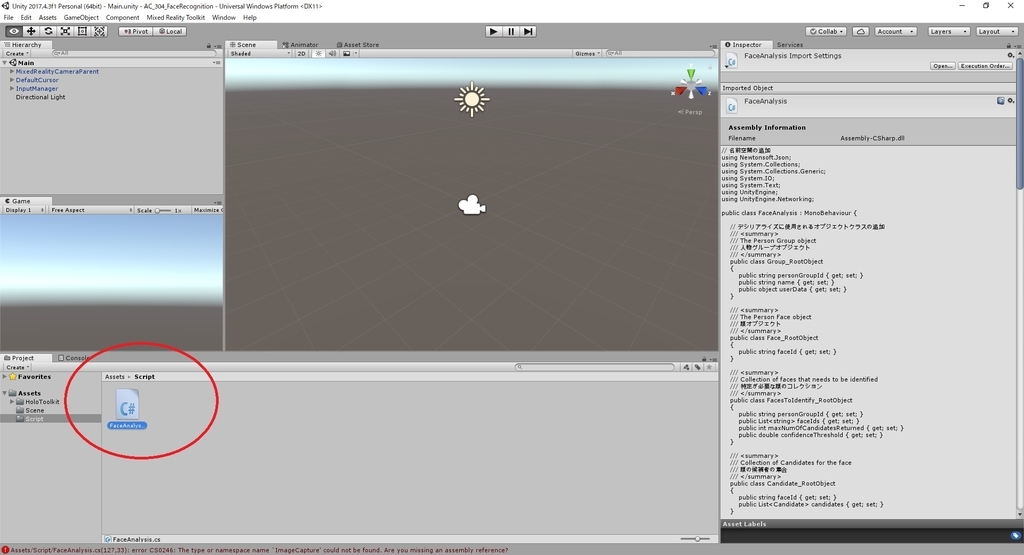Click the Persp projection label
The height and width of the screenshot is (555, 1024).
point(690,112)
